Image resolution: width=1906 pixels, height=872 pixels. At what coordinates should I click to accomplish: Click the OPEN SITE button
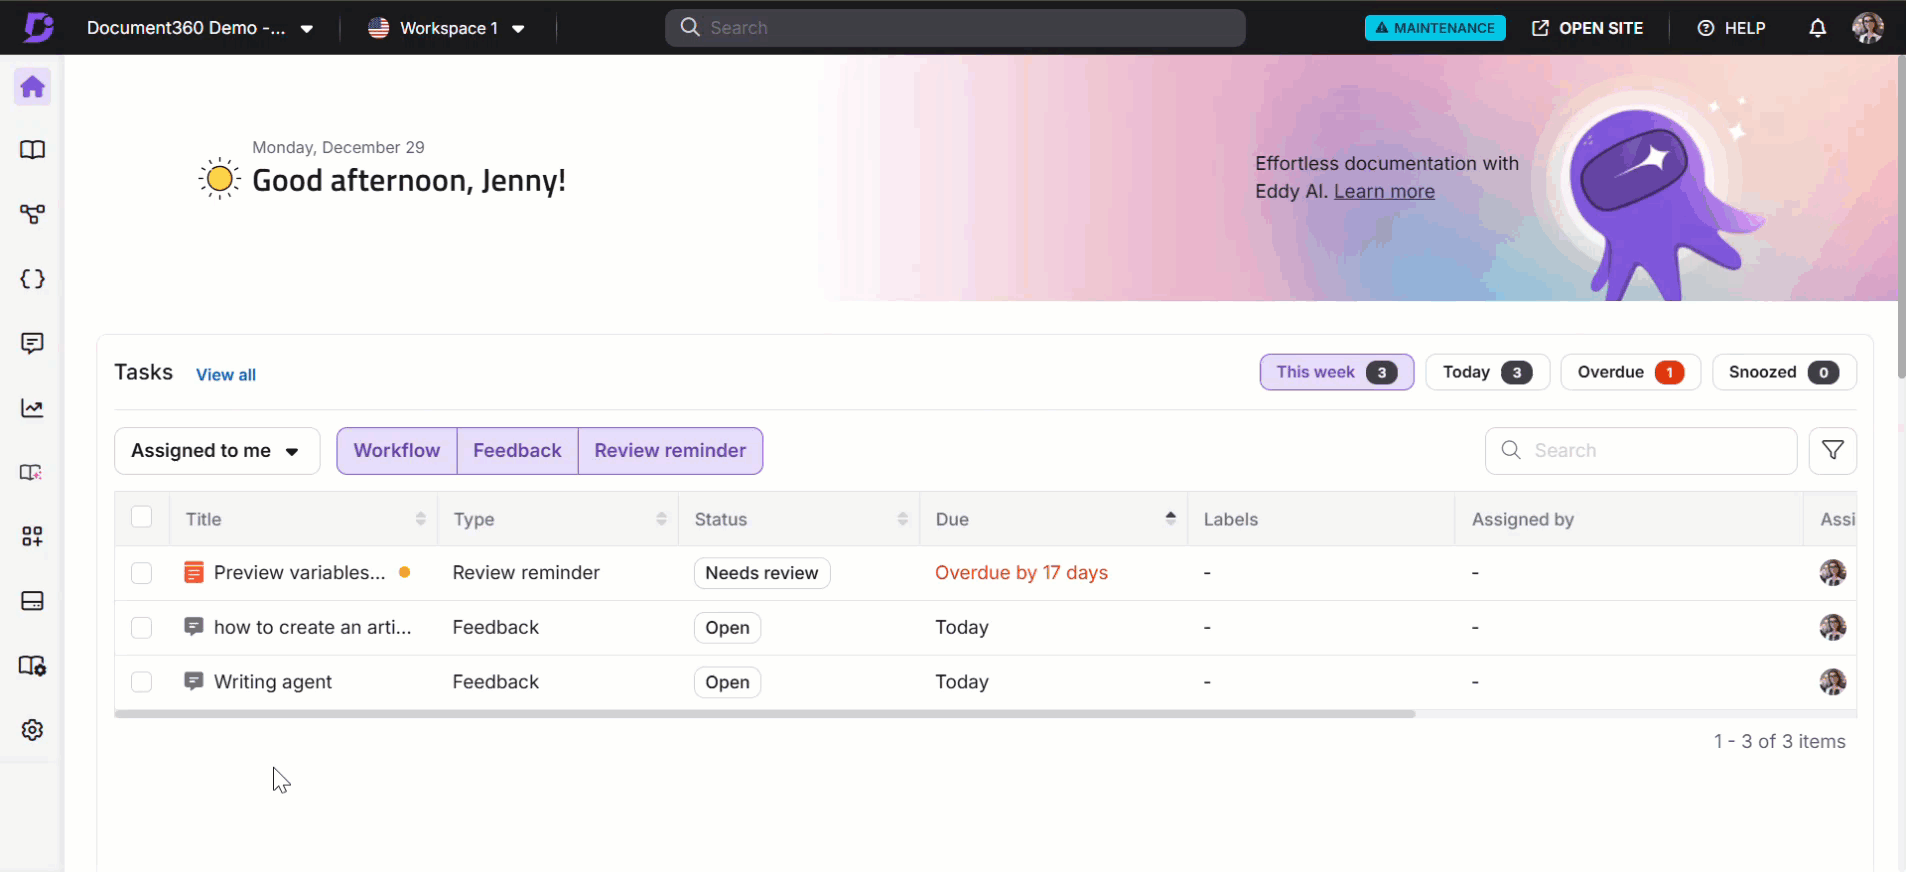click(x=1587, y=28)
